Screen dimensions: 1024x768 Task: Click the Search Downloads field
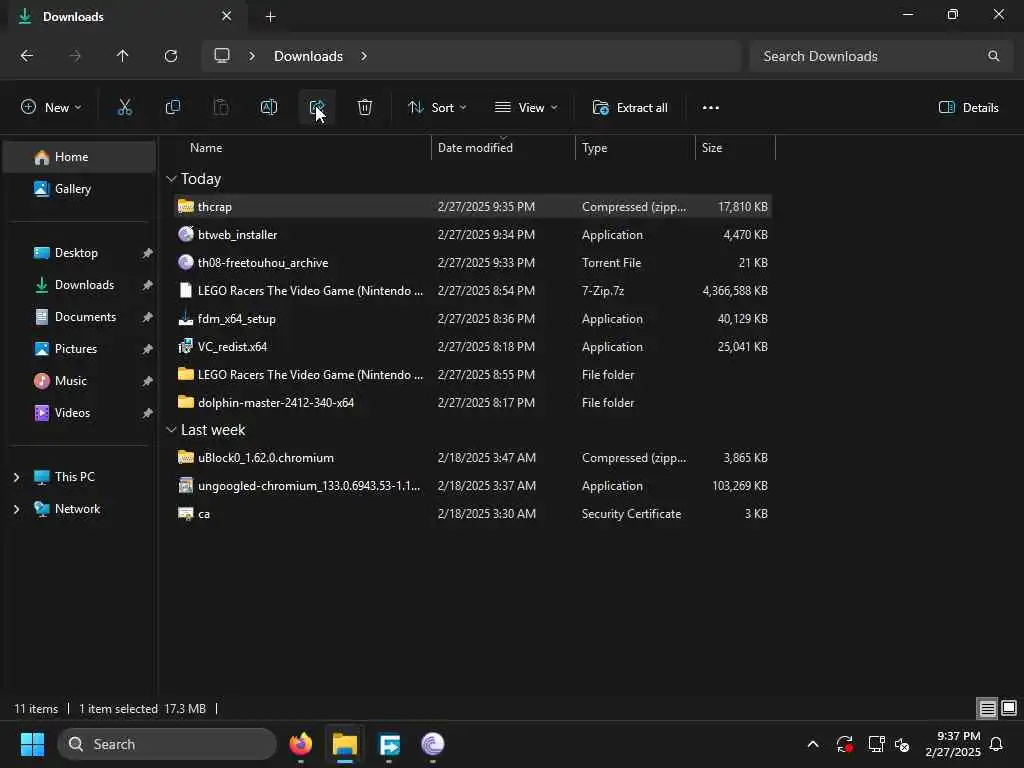point(880,56)
